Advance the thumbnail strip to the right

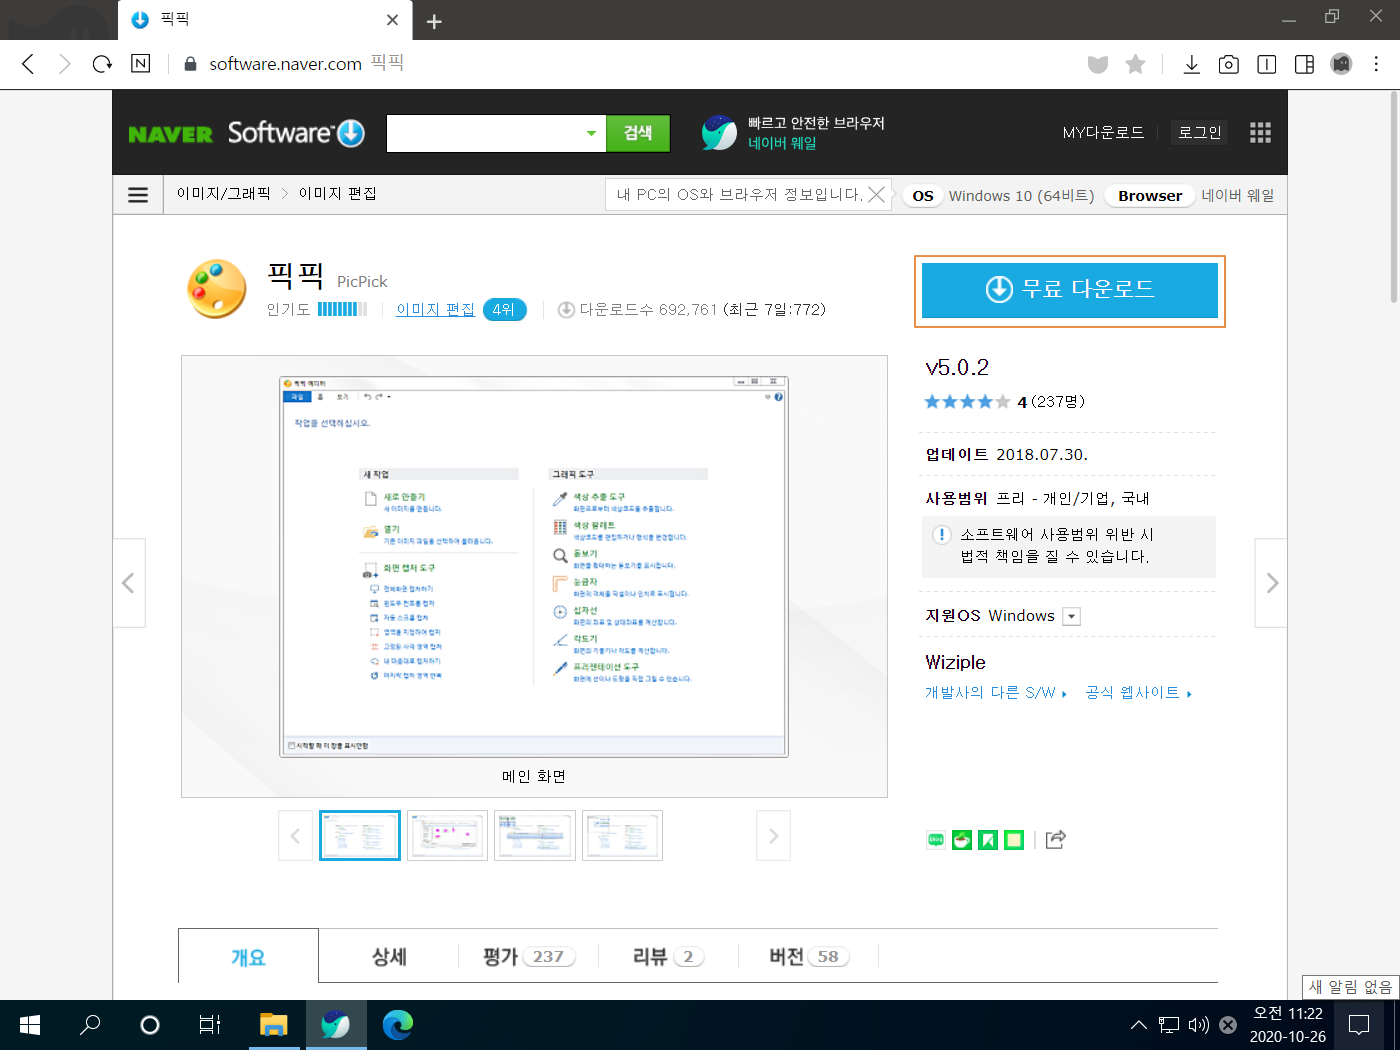pyautogui.click(x=773, y=836)
